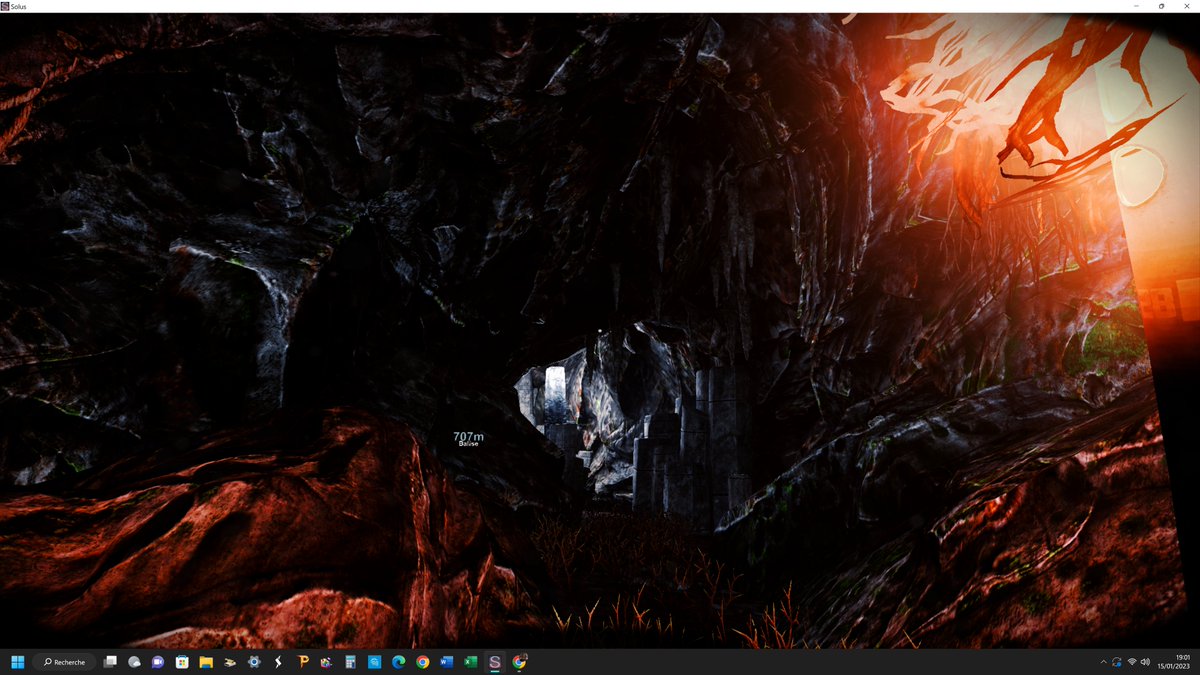Restore down the Solus window
This screenshot has width=1200, height=675.
[1161, 6]
